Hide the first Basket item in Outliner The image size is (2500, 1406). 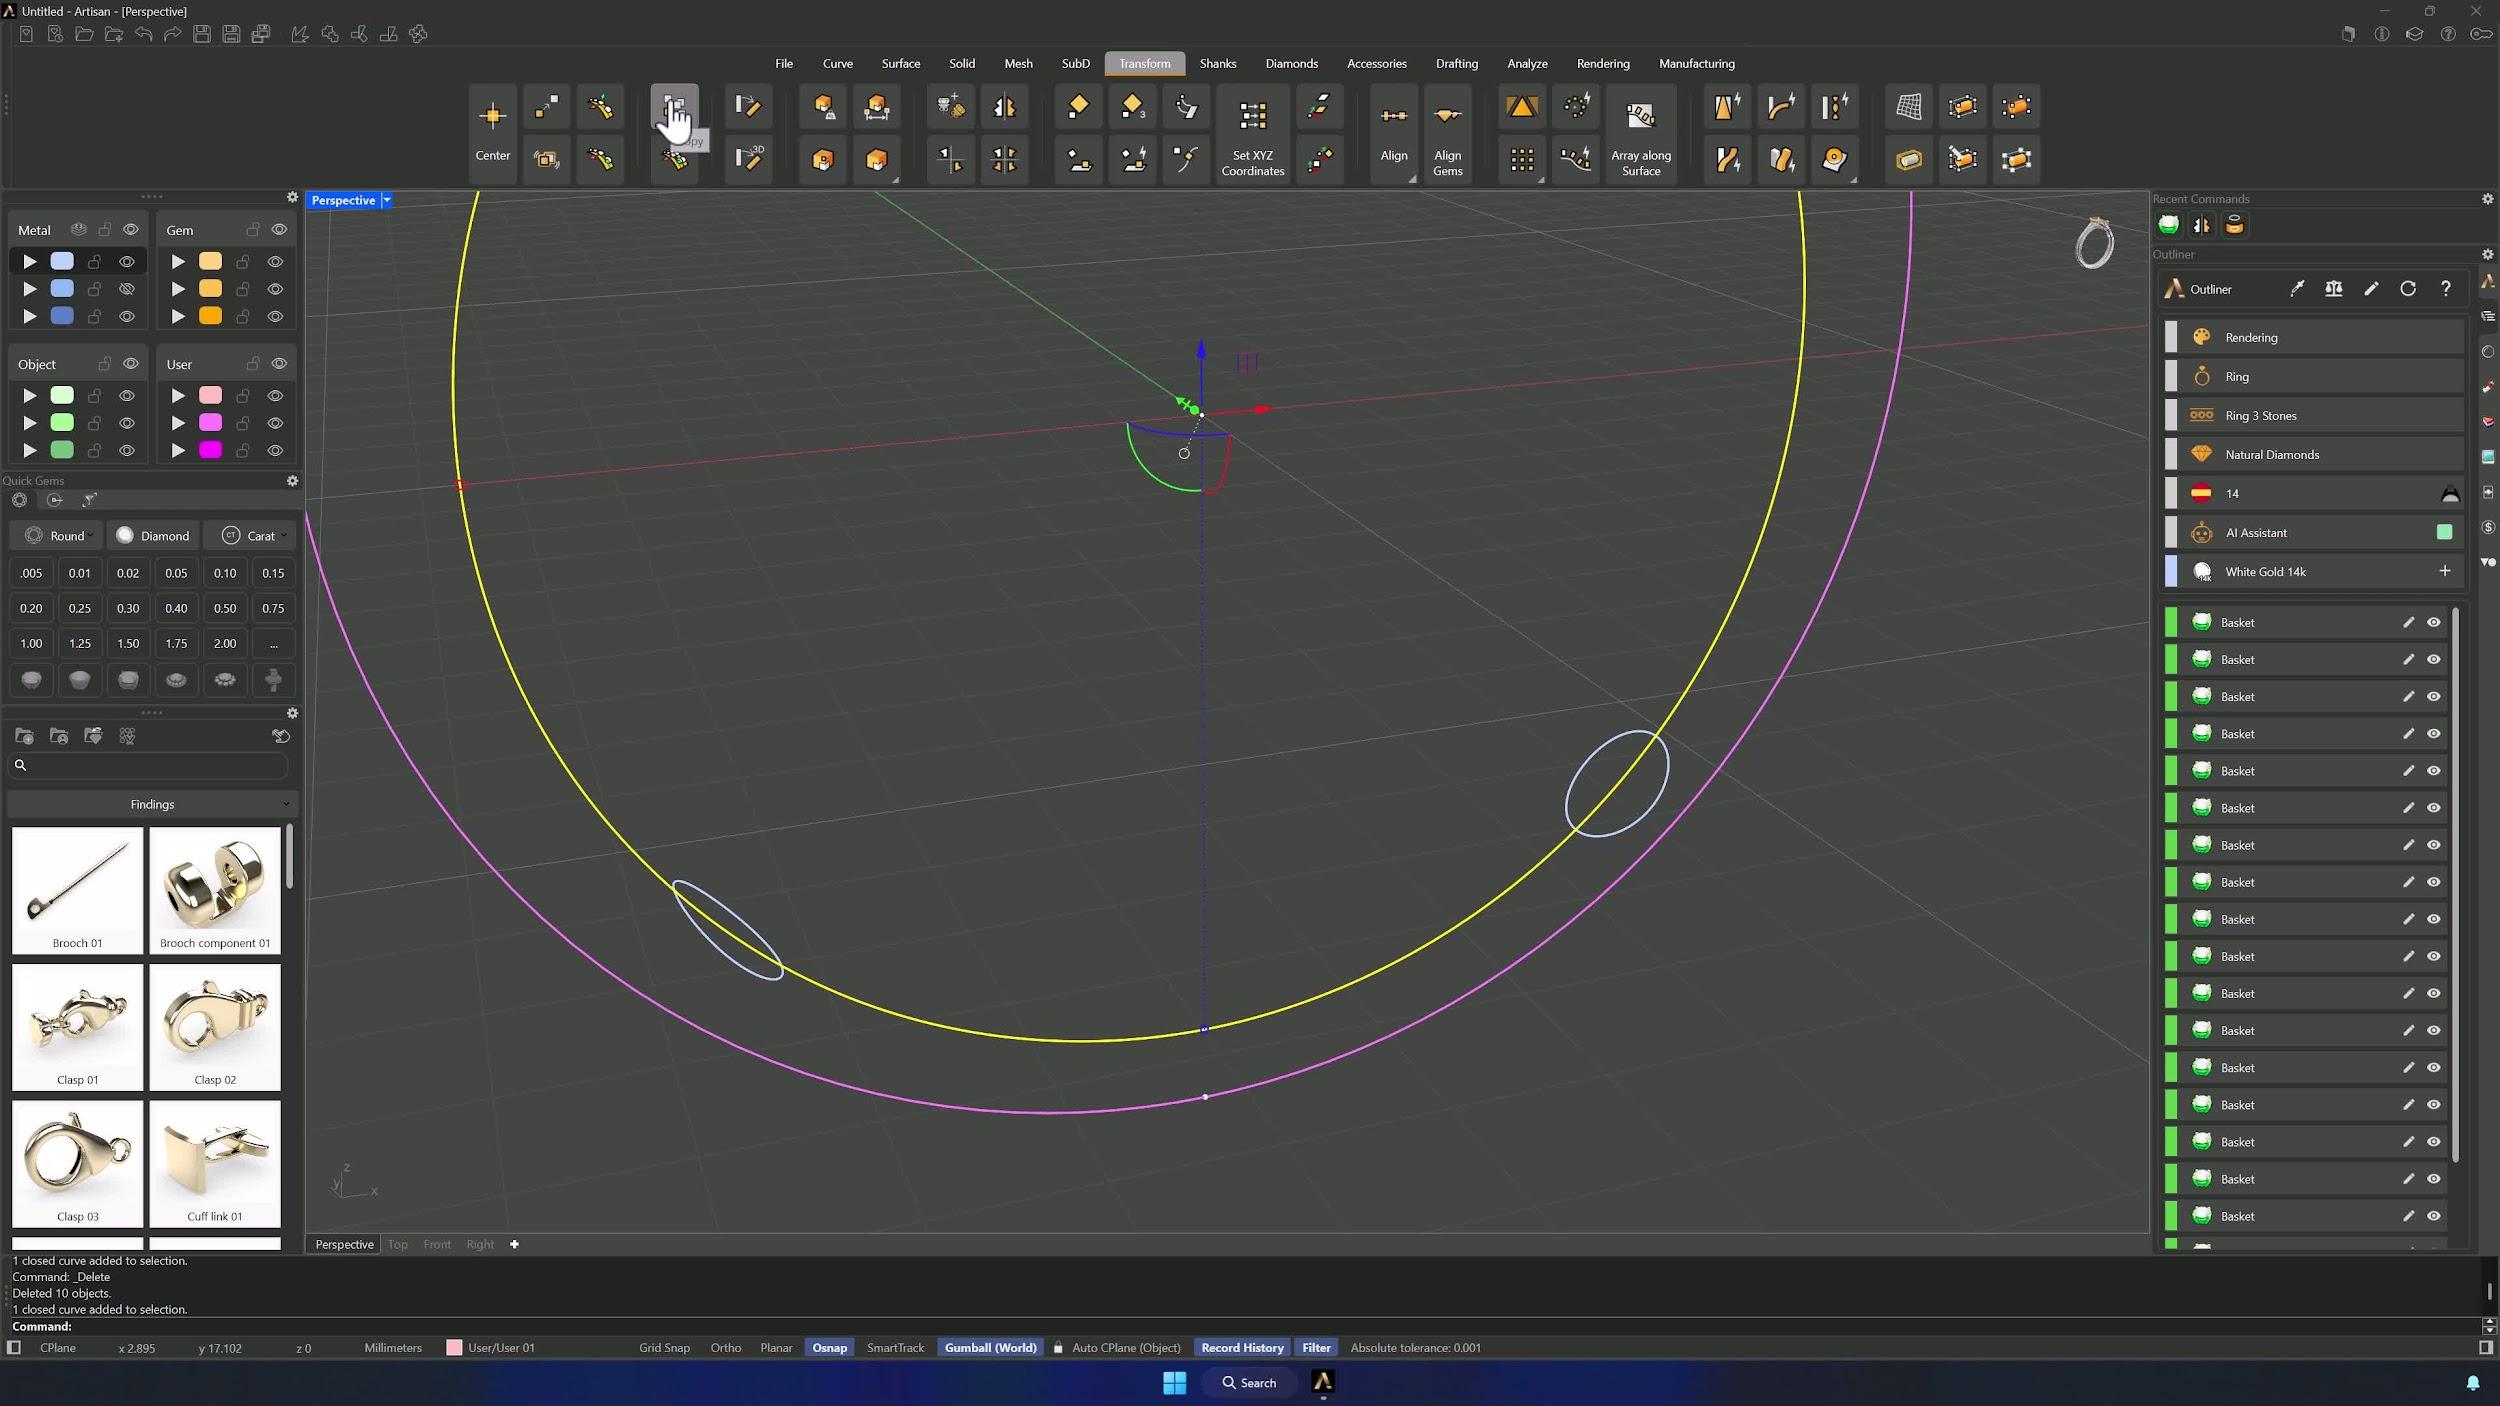[x=2434, y=622]
